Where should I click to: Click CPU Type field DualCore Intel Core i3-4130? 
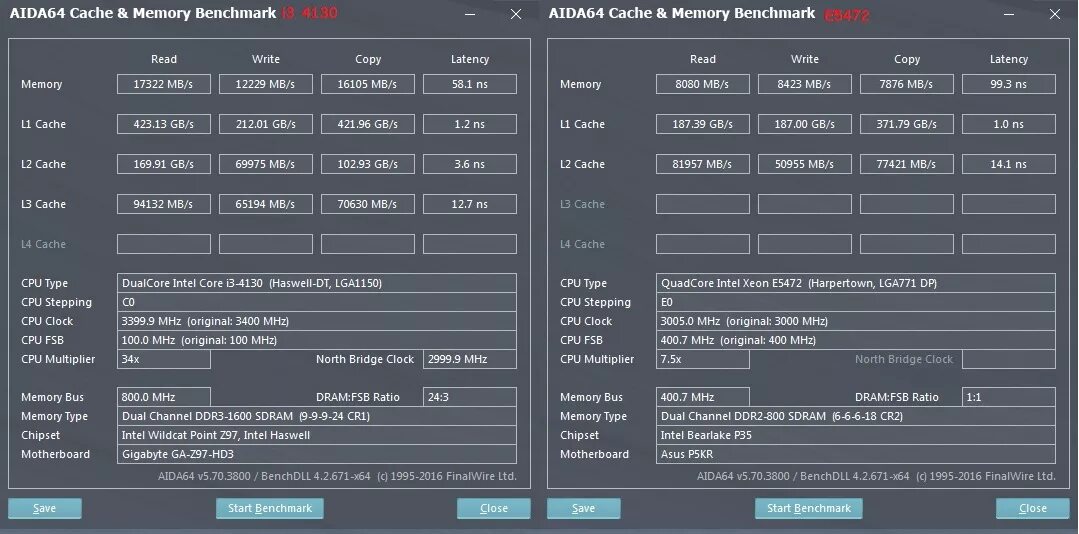[317, 283]
